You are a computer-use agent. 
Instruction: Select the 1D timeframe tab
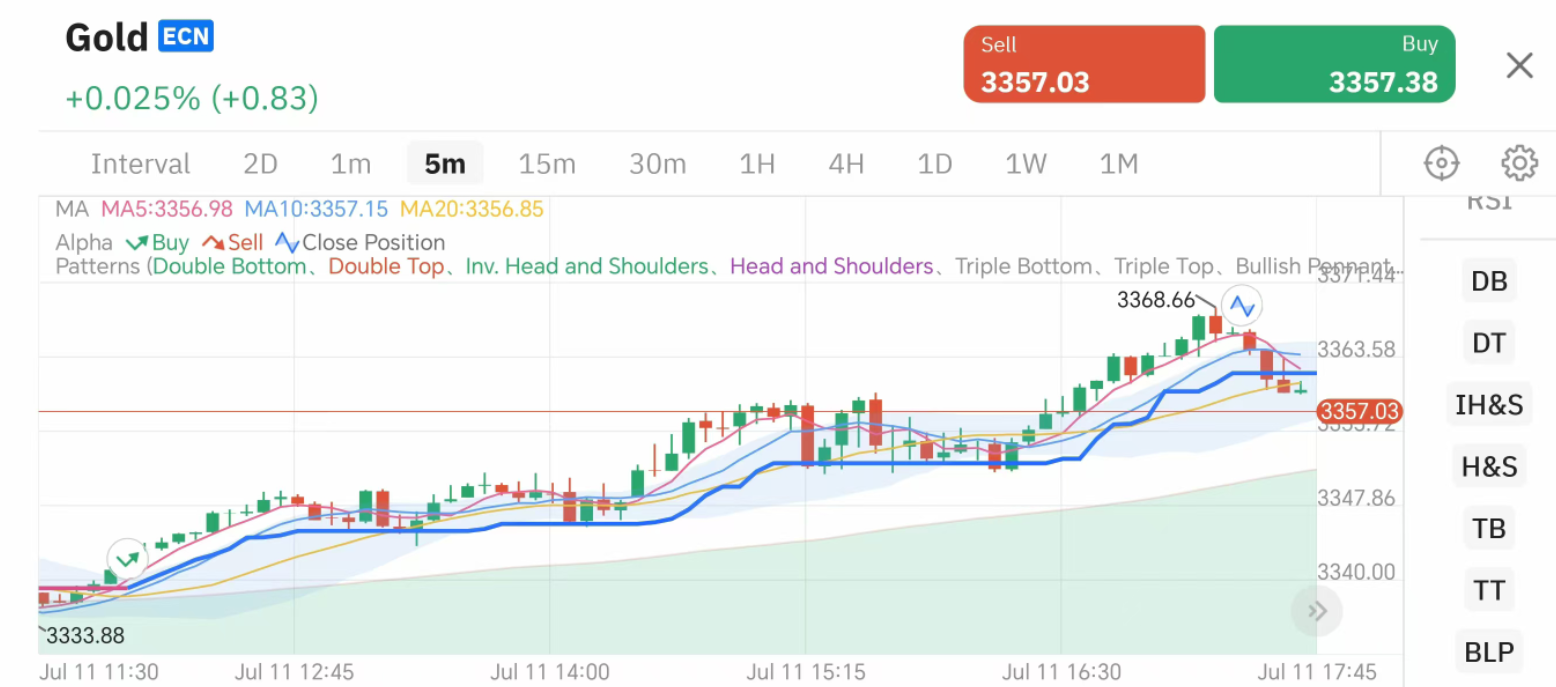[934, 163]
